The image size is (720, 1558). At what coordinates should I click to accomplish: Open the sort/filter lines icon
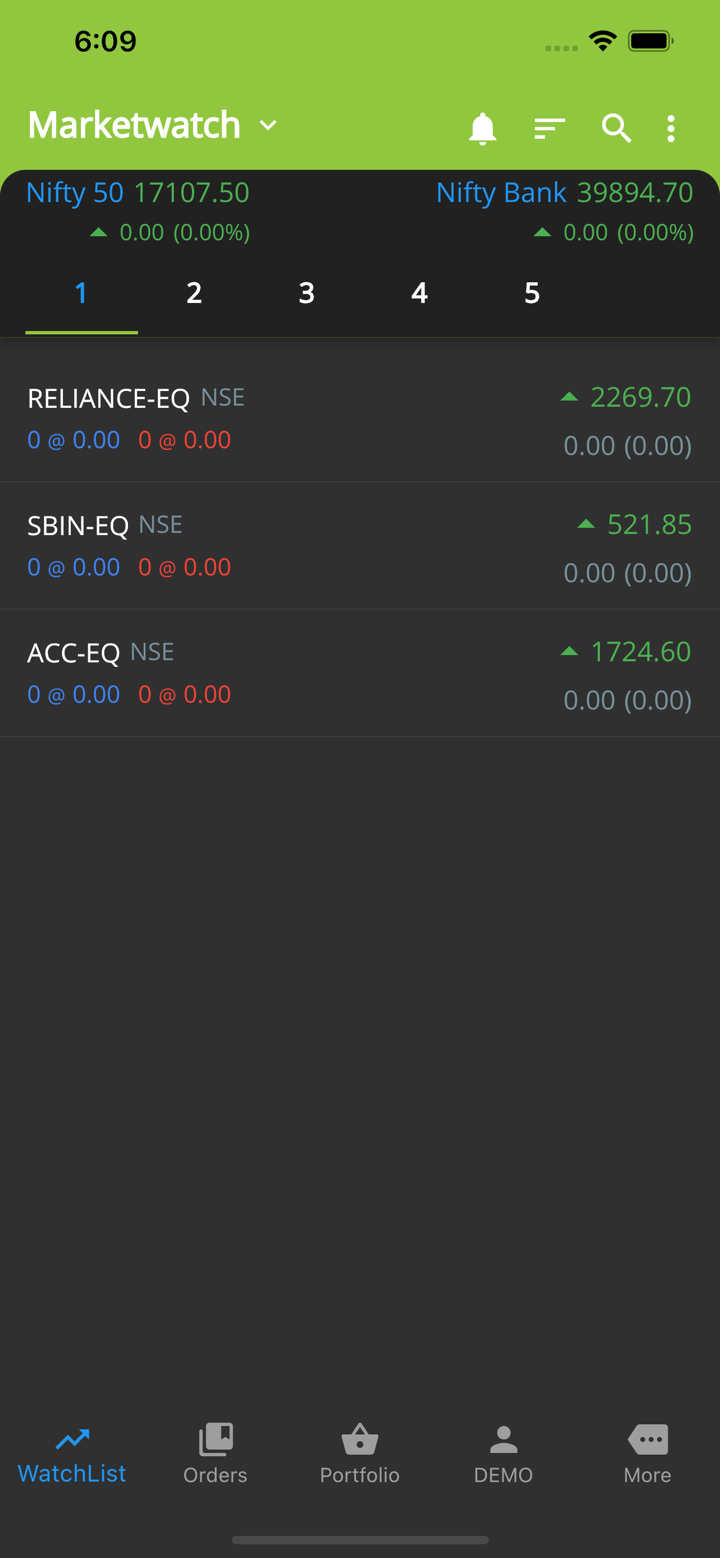pyautogui.click(x=549, y=128)
